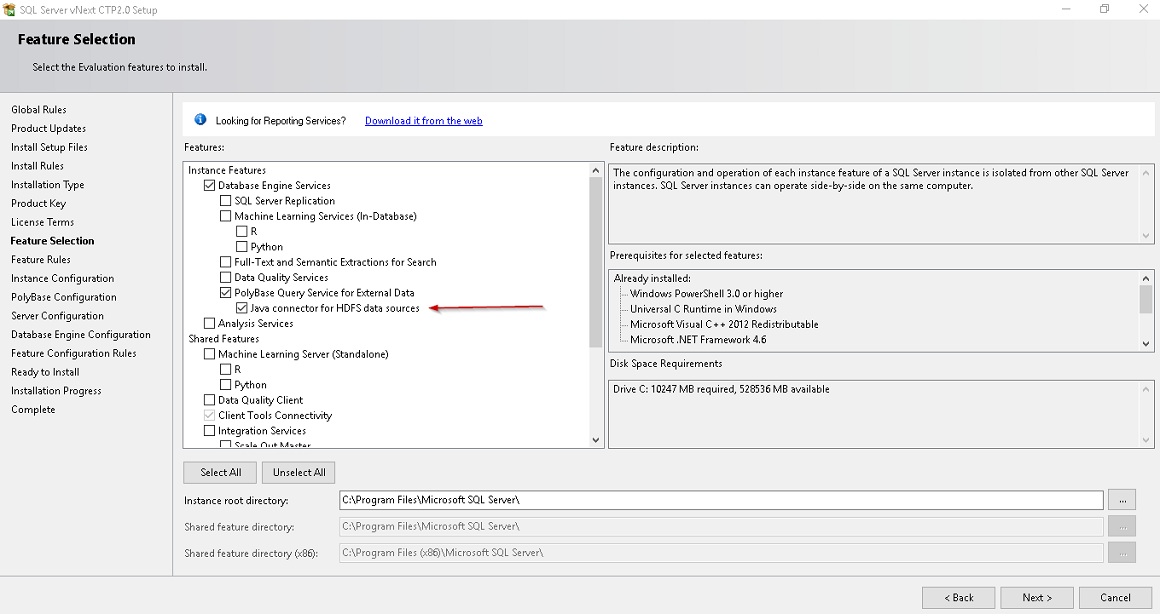1160x614 pixels.
Task: Uncheck Database Engine Services checkbox
Action: [x=209, y=186]
